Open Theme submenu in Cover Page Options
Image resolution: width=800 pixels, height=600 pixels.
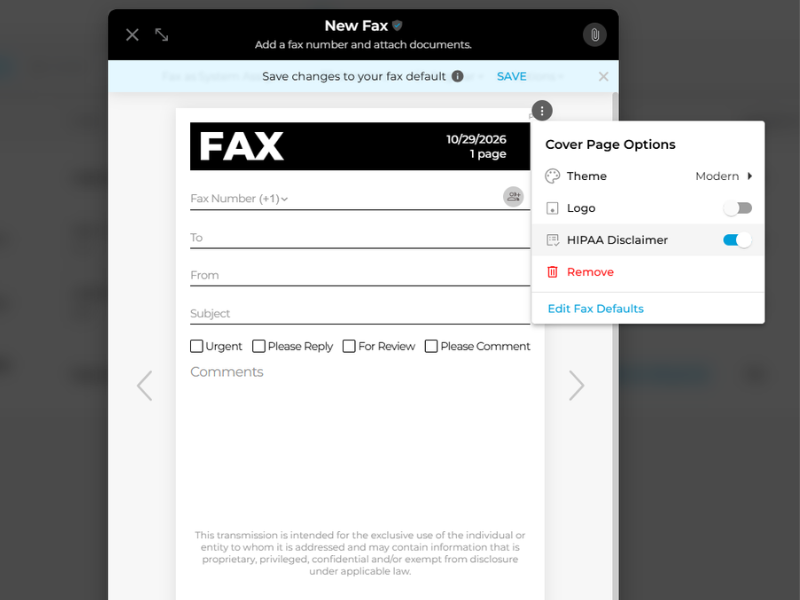point(648,176)
